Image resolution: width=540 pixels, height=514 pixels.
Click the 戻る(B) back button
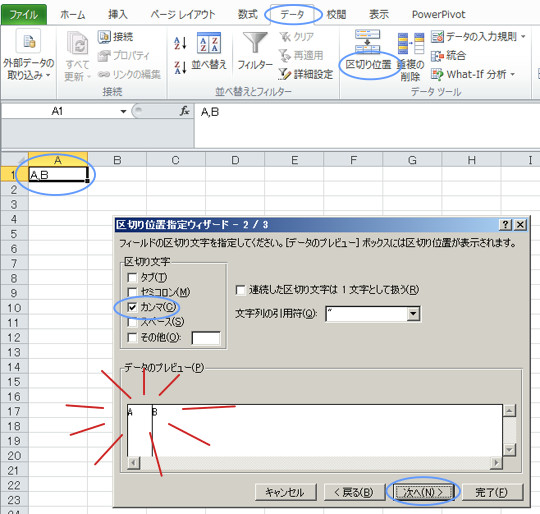point(354,492)
